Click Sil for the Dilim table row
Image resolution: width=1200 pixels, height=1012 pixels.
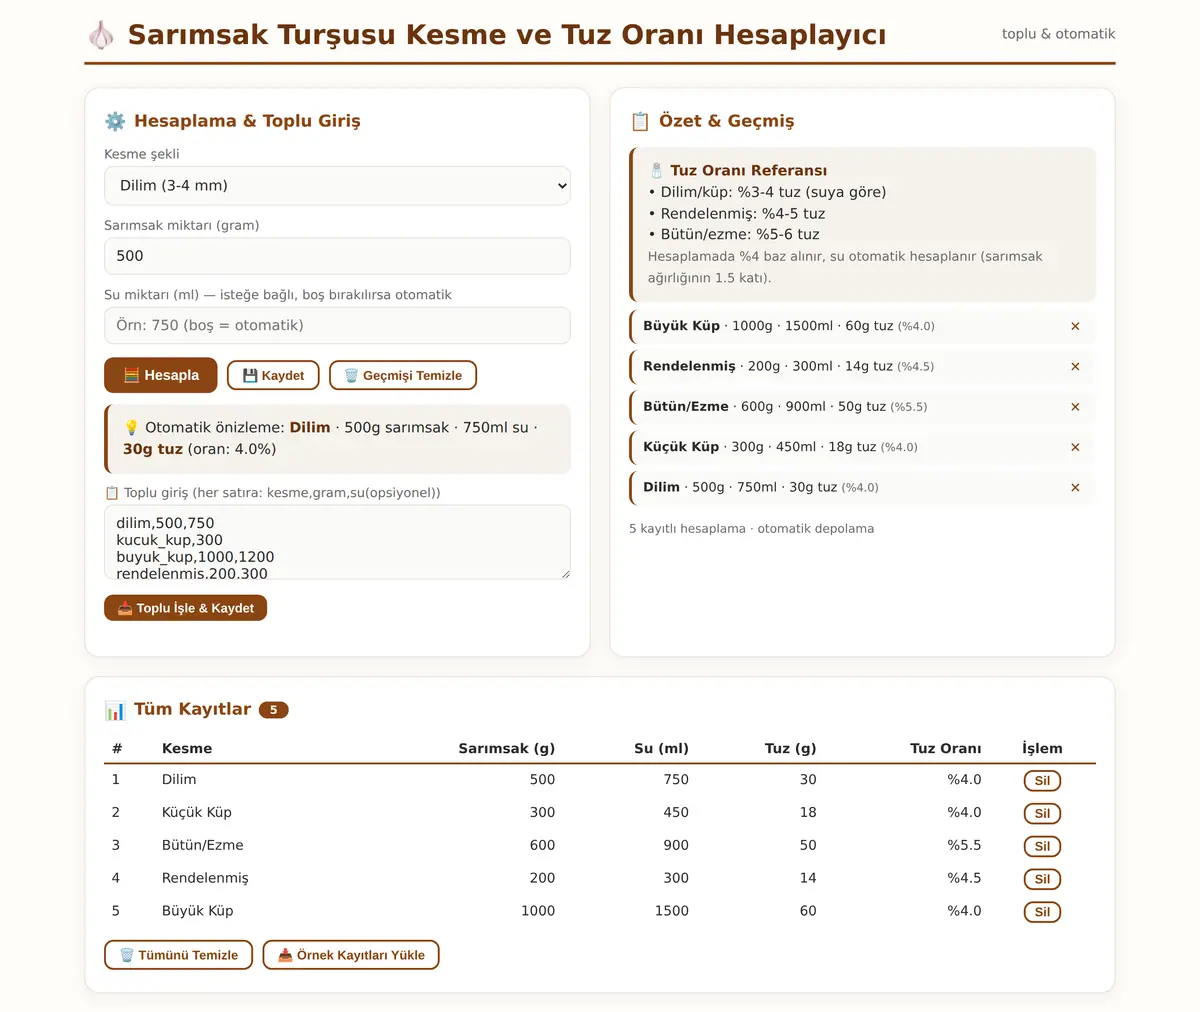tap(1042, 780)
